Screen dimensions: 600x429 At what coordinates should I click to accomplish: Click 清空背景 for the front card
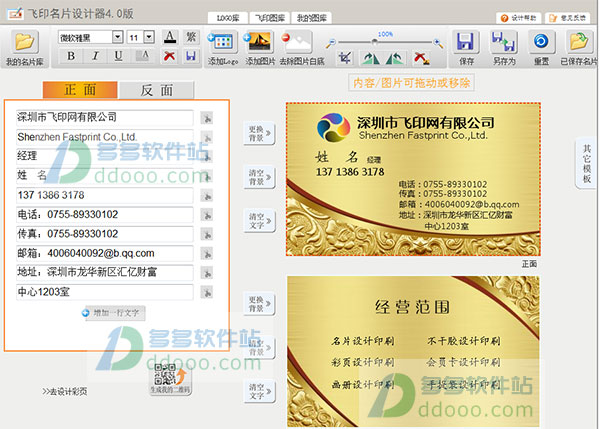pos(259,177)
